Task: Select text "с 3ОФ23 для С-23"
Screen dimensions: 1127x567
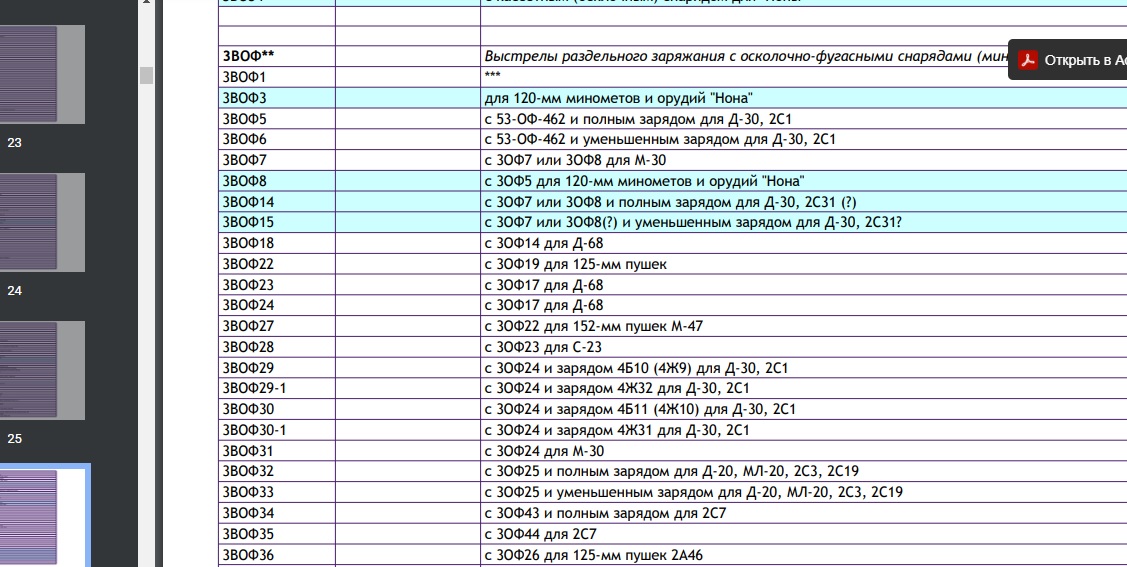Action: point(542,347)
